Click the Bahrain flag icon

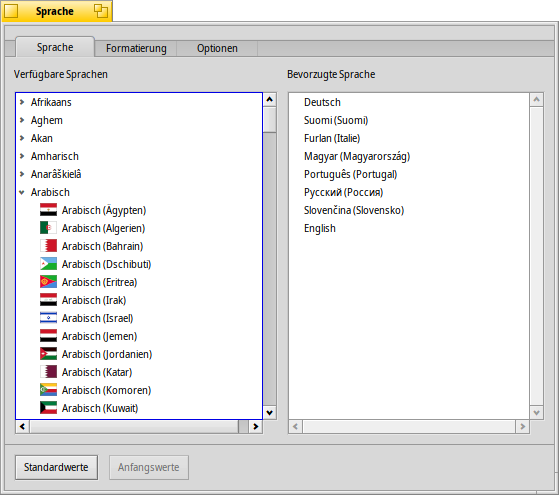click(48, 246)
